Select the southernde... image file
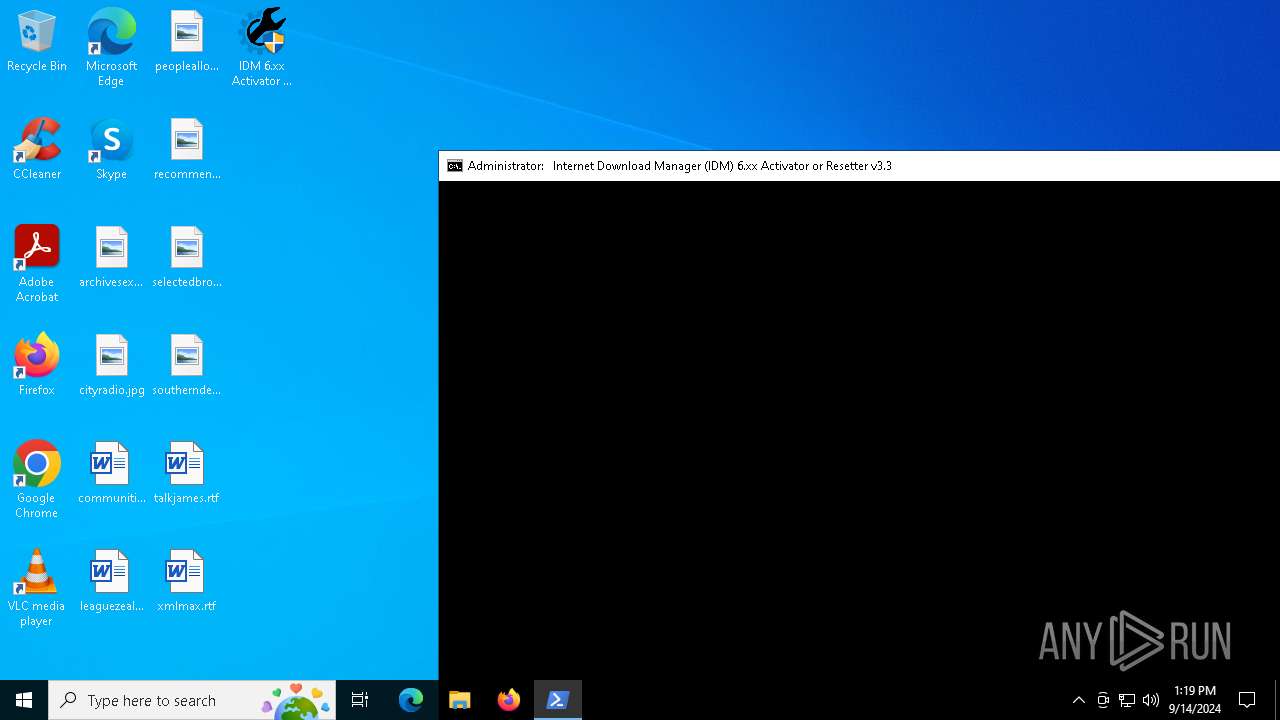 click(x=187, y=366)
